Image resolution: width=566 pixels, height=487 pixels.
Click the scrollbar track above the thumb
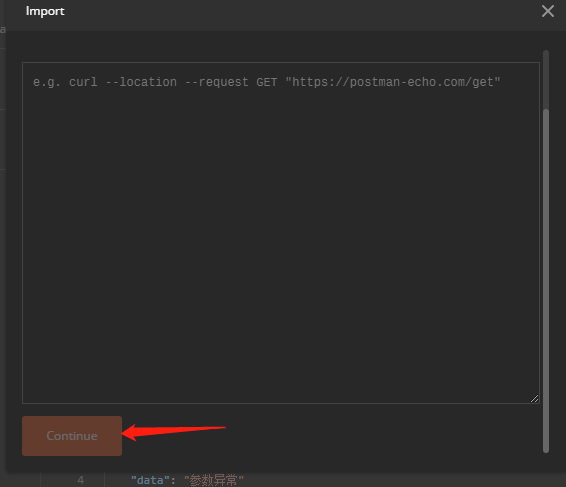tap(546, 79)
